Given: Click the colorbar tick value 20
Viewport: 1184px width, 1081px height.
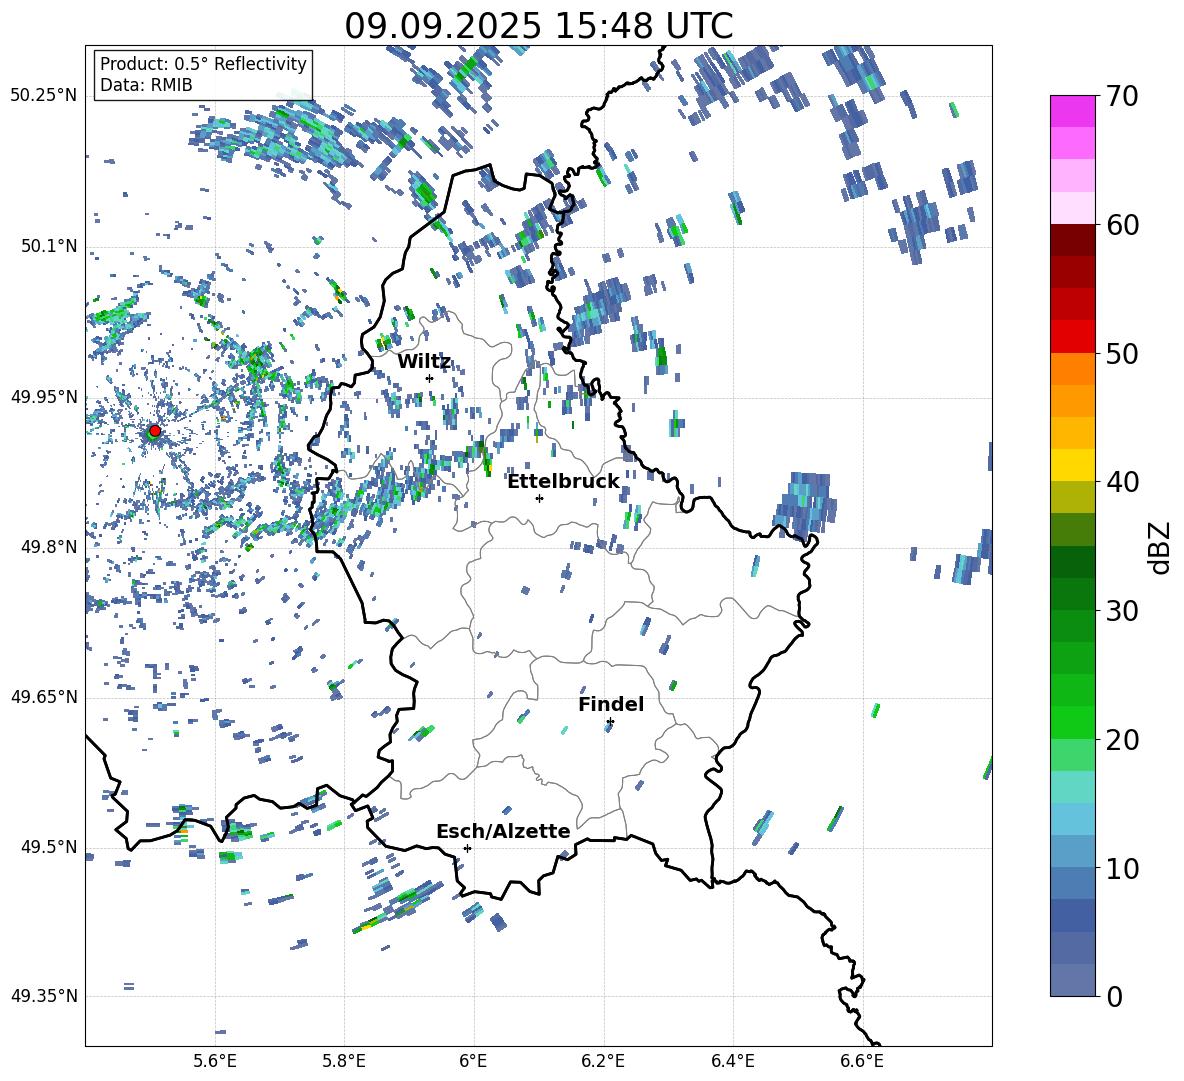Looking at the screenshot, I should [x=1122, y=739].
